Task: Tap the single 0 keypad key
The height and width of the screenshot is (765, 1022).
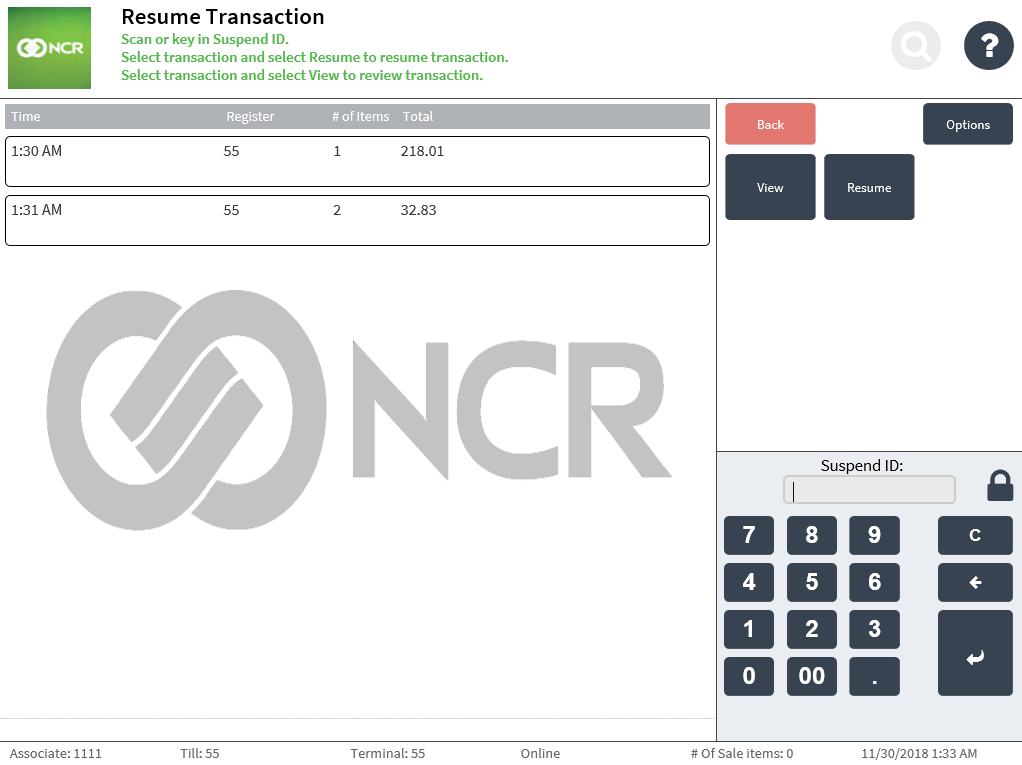Action: tap(749, 676)
